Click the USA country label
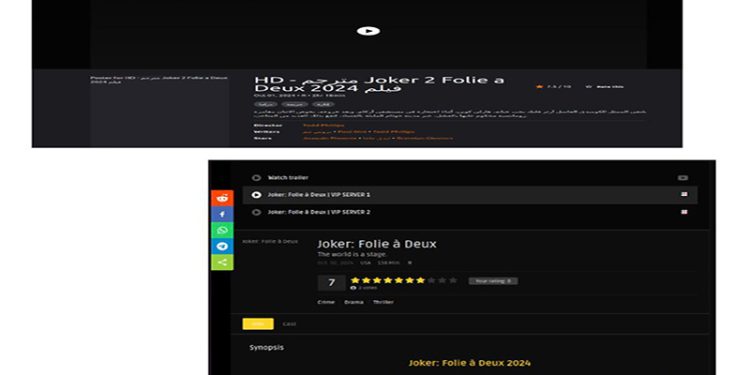The width and height of the screenshot is (750, 375). pos(365,263)
